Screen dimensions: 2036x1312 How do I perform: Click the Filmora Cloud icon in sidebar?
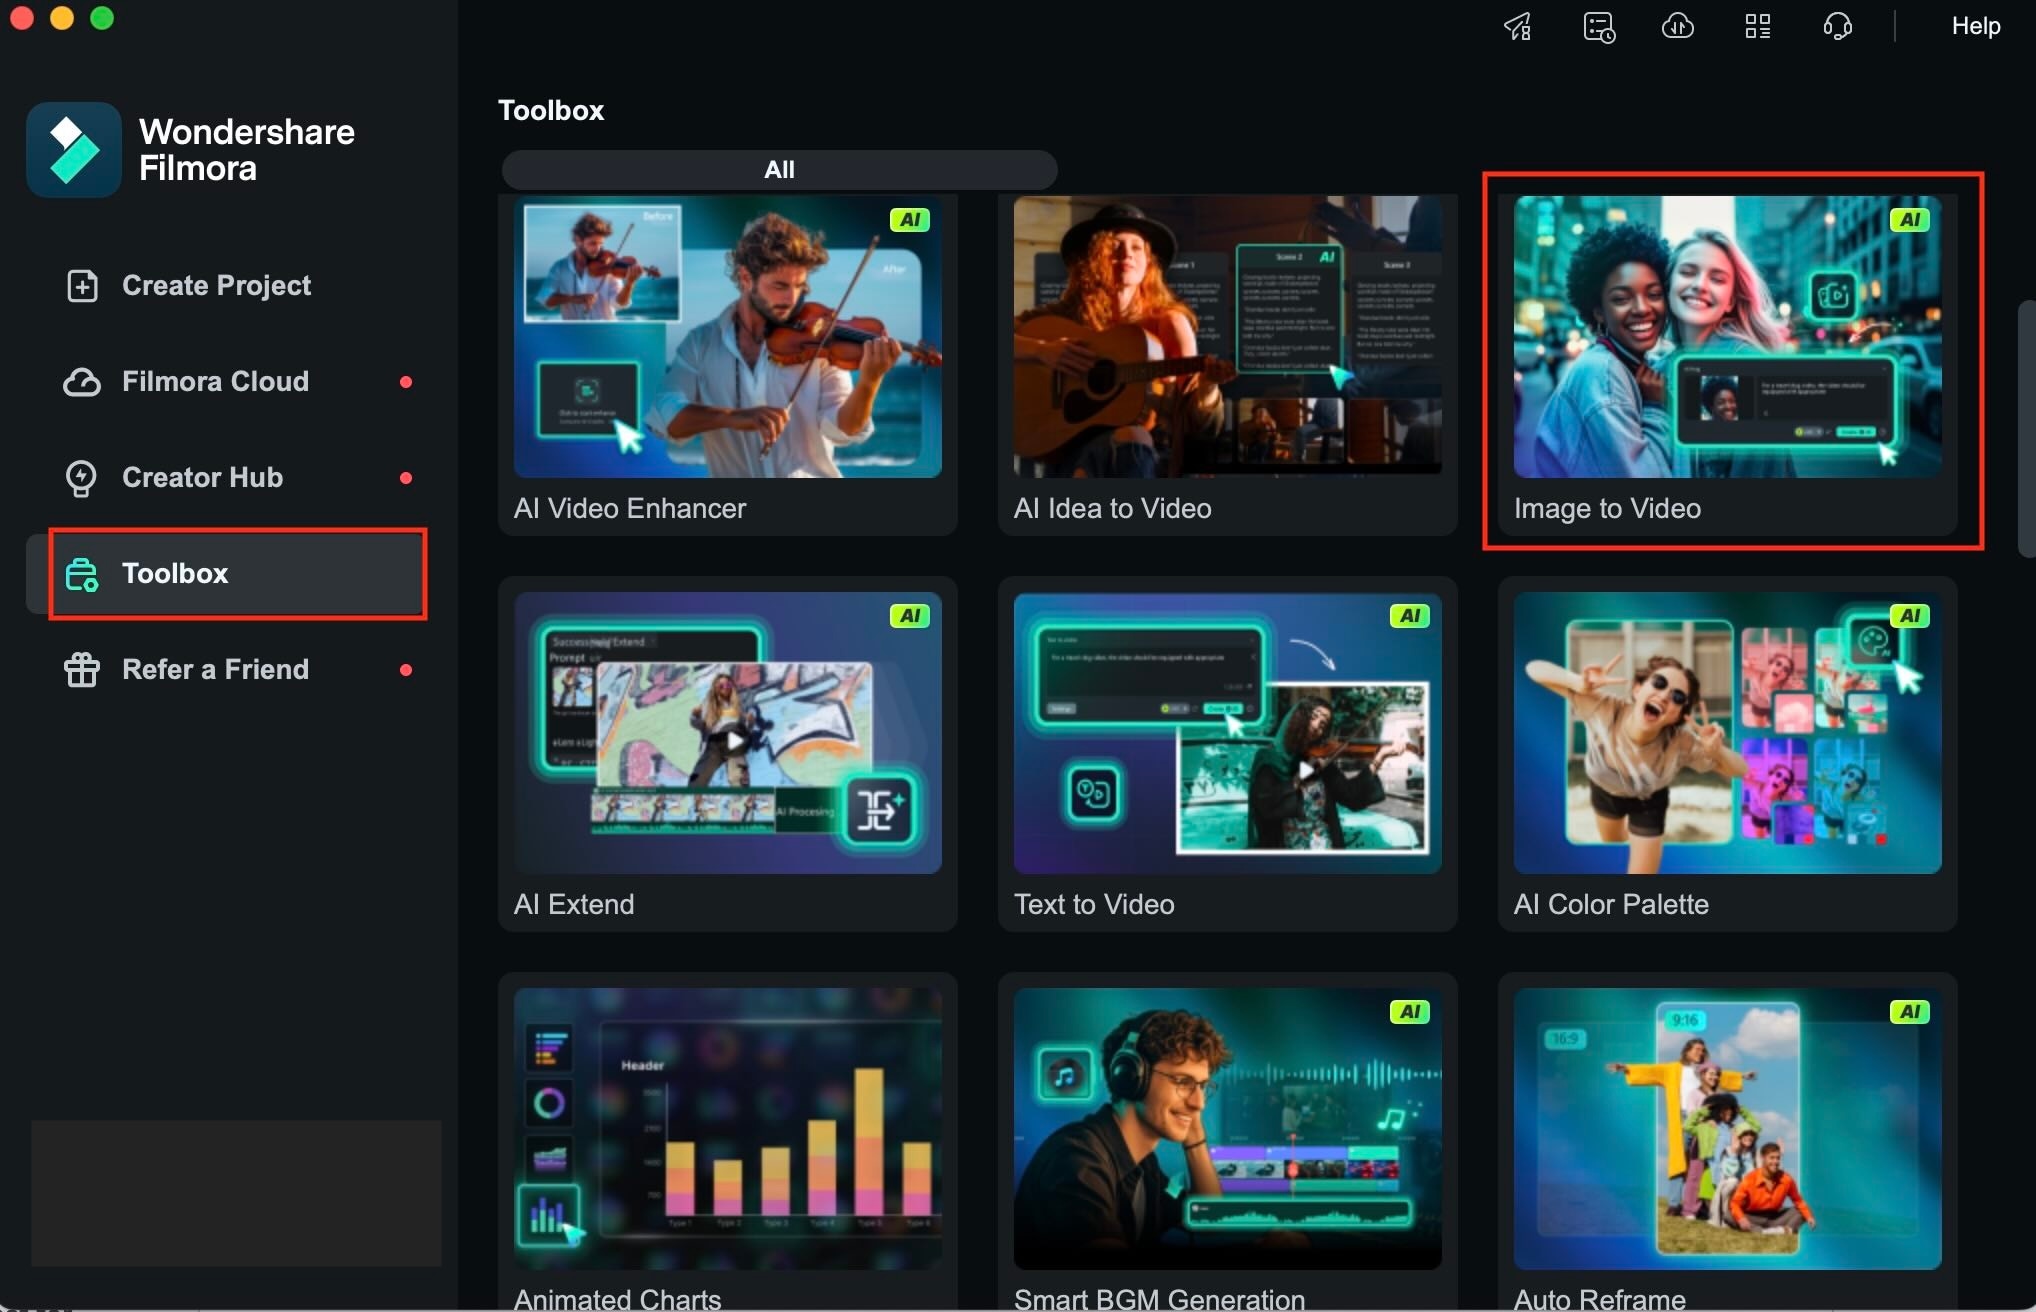pos(82,382)
